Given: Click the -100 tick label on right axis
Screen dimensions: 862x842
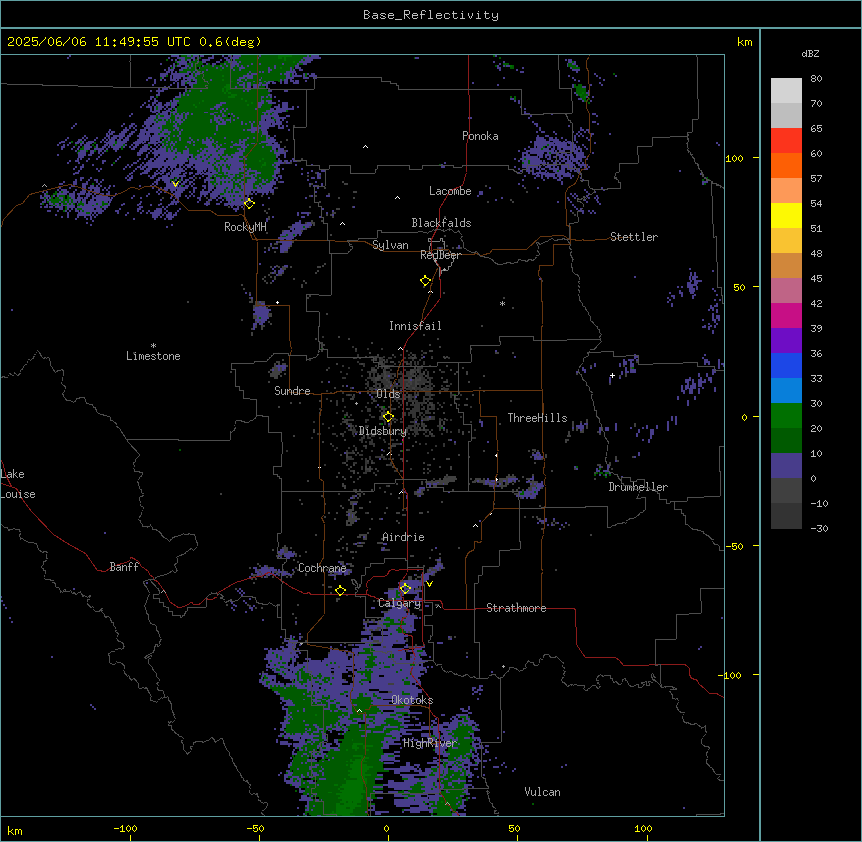Looking at the screenshot, I should point(731,675).
